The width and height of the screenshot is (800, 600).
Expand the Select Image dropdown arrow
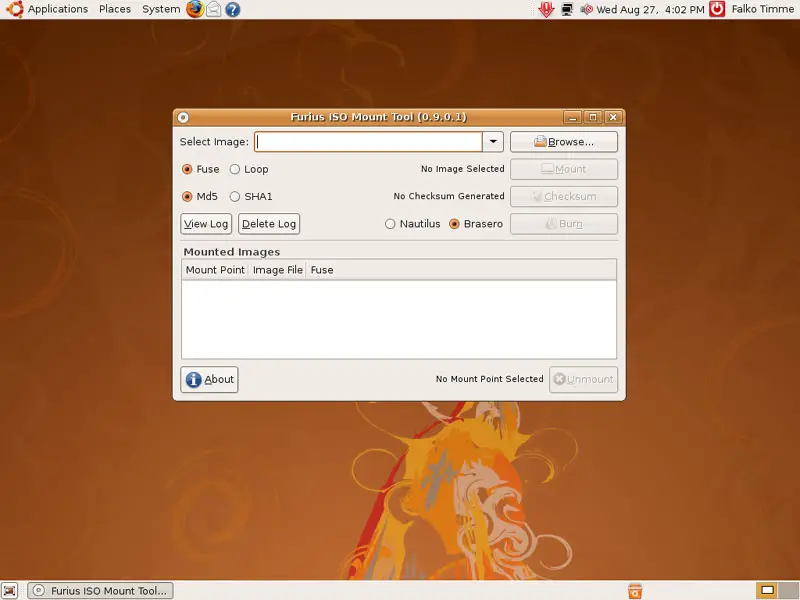point(493,142)
